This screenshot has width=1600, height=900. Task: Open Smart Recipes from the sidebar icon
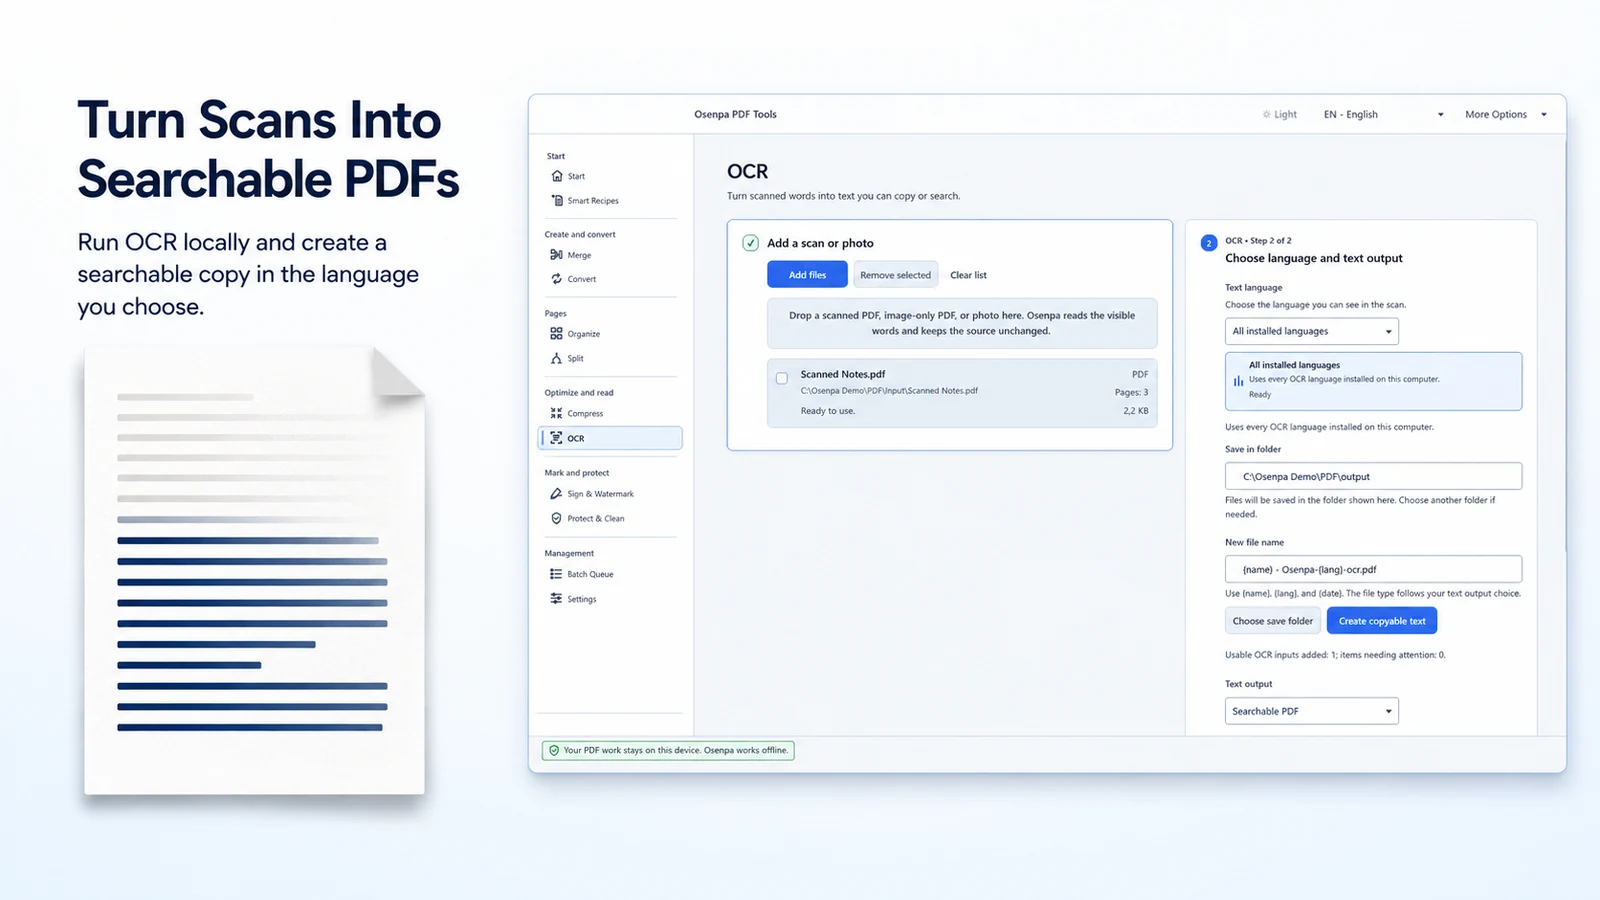point(557,200)
